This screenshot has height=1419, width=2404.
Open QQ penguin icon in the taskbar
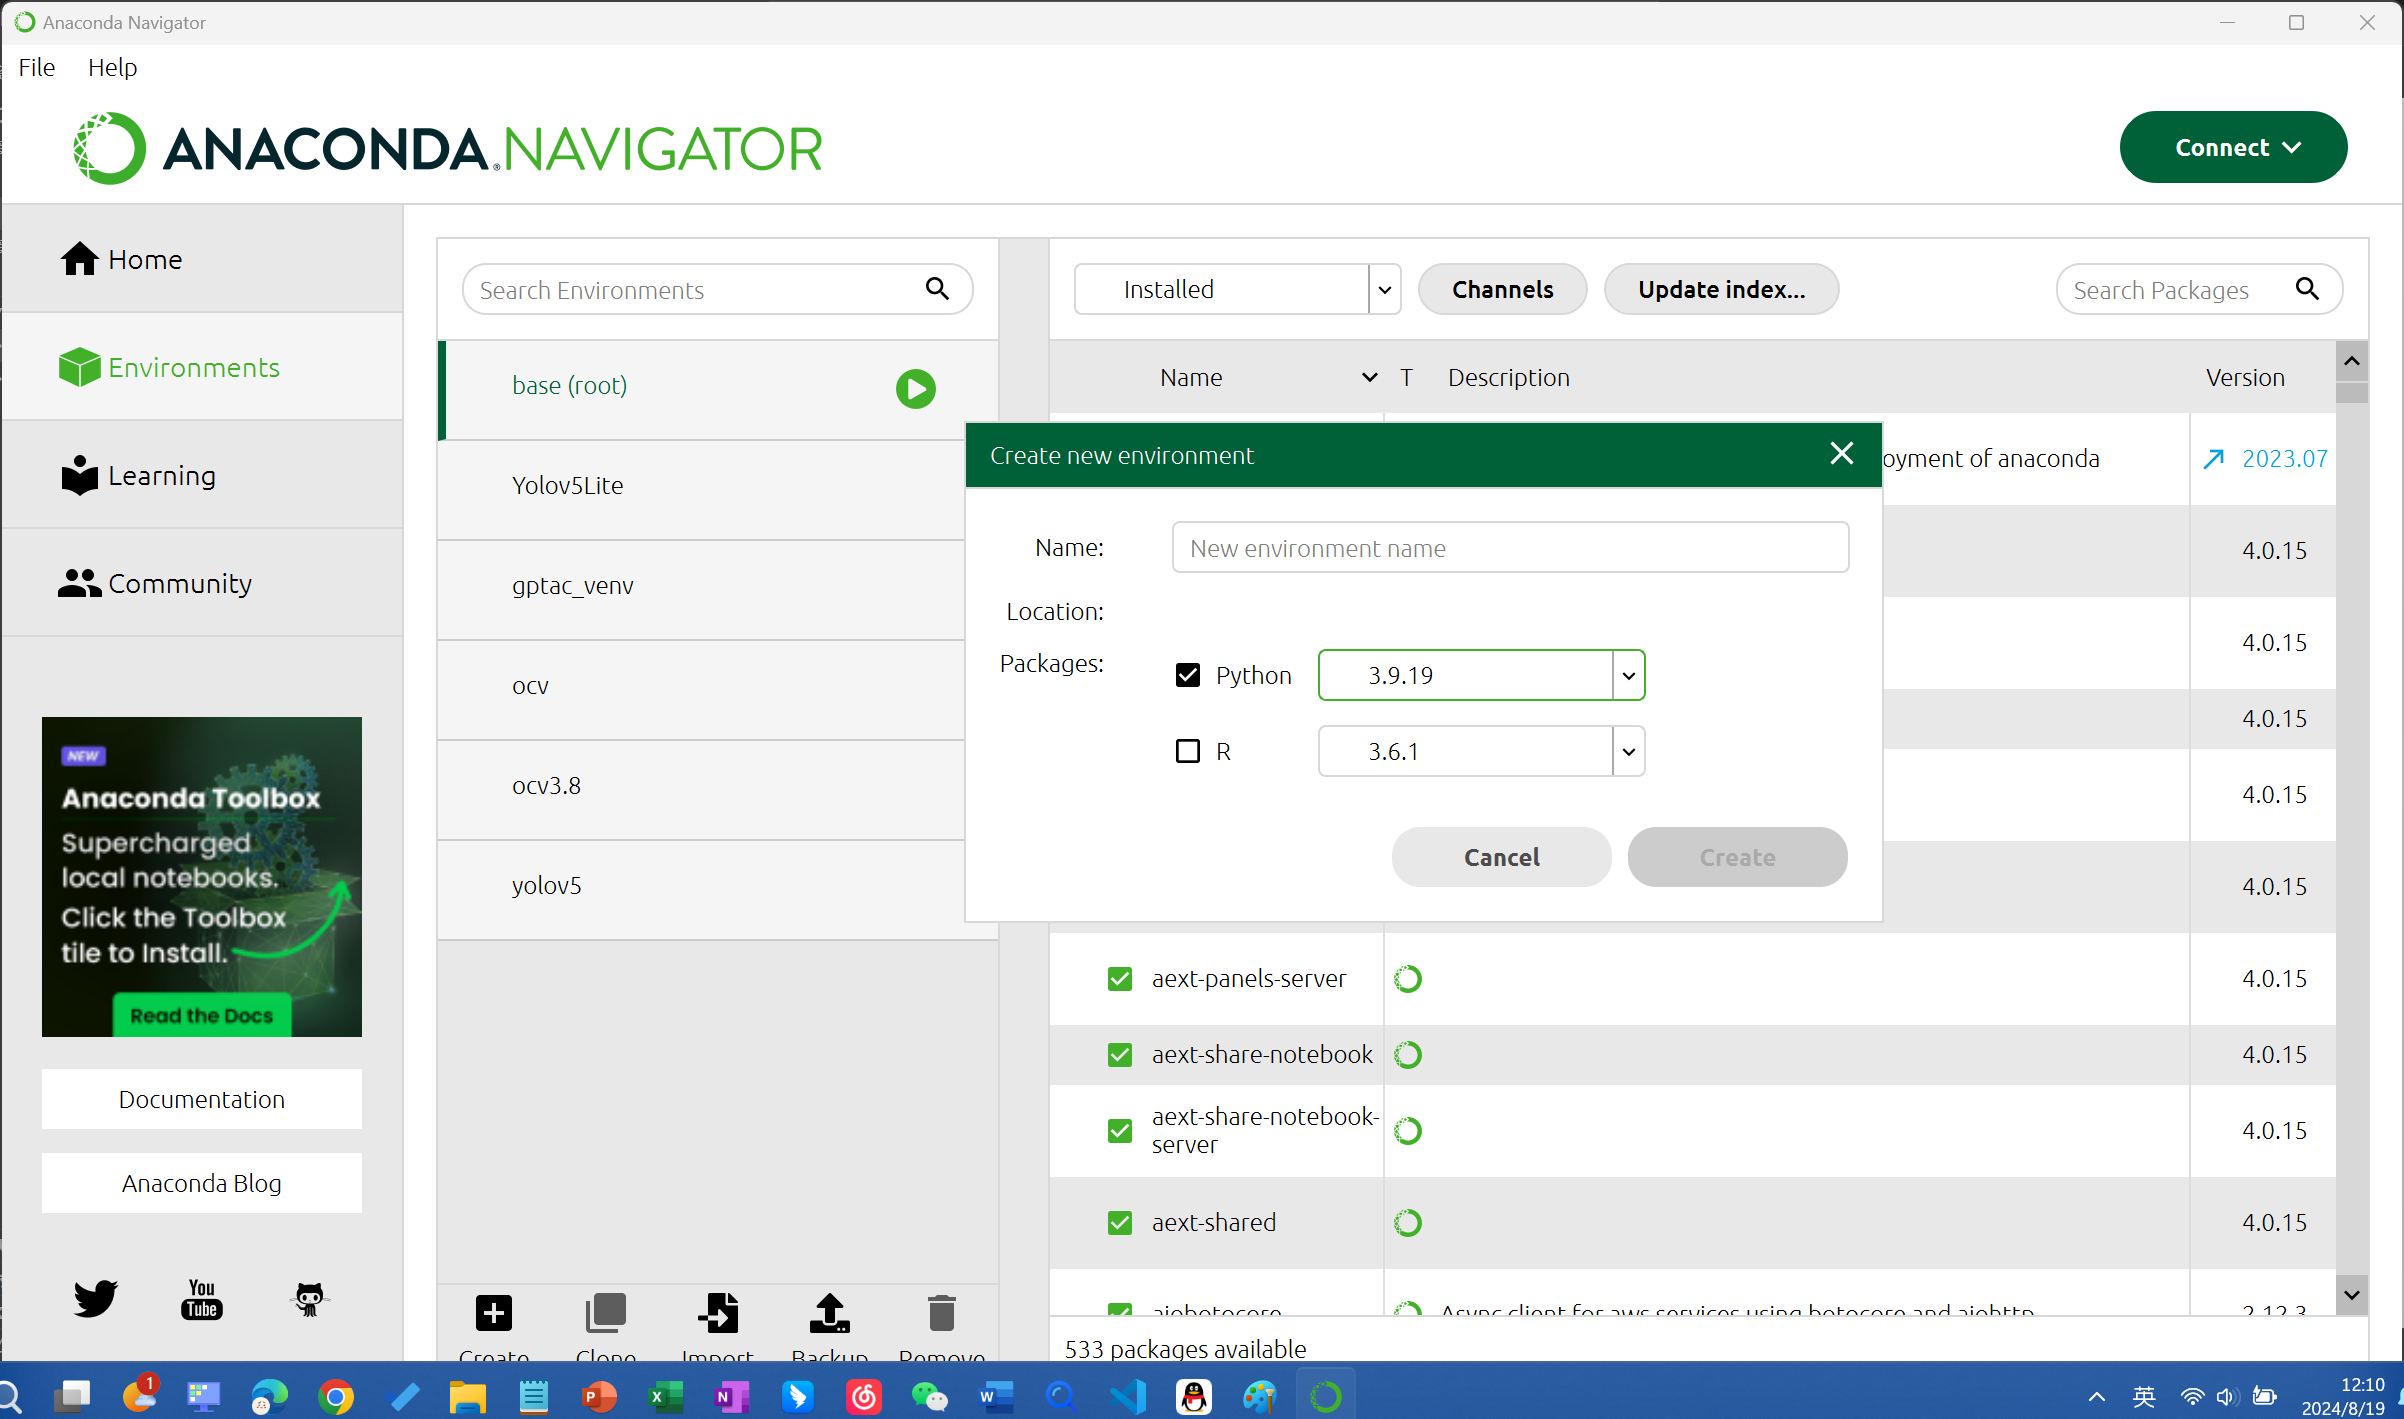(x=1194, y=1396)
